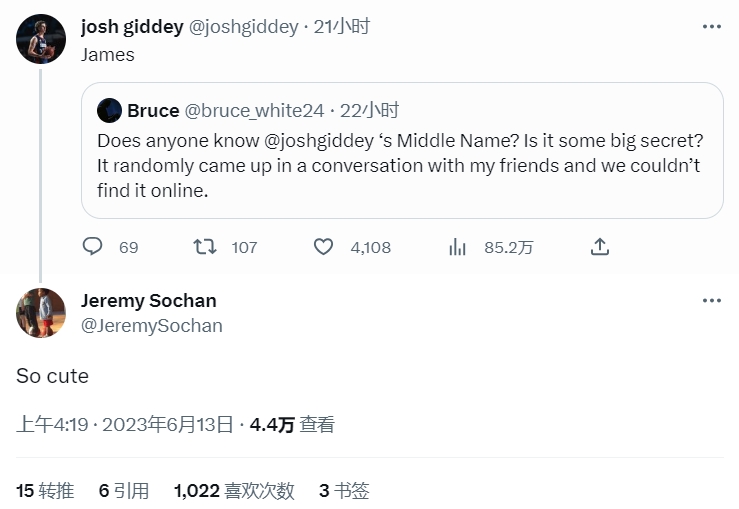Image resolution: width=739 pixels, height=509 pixels.
Task: View the 6 引用 quote tweets
Action: pos(124,491)
